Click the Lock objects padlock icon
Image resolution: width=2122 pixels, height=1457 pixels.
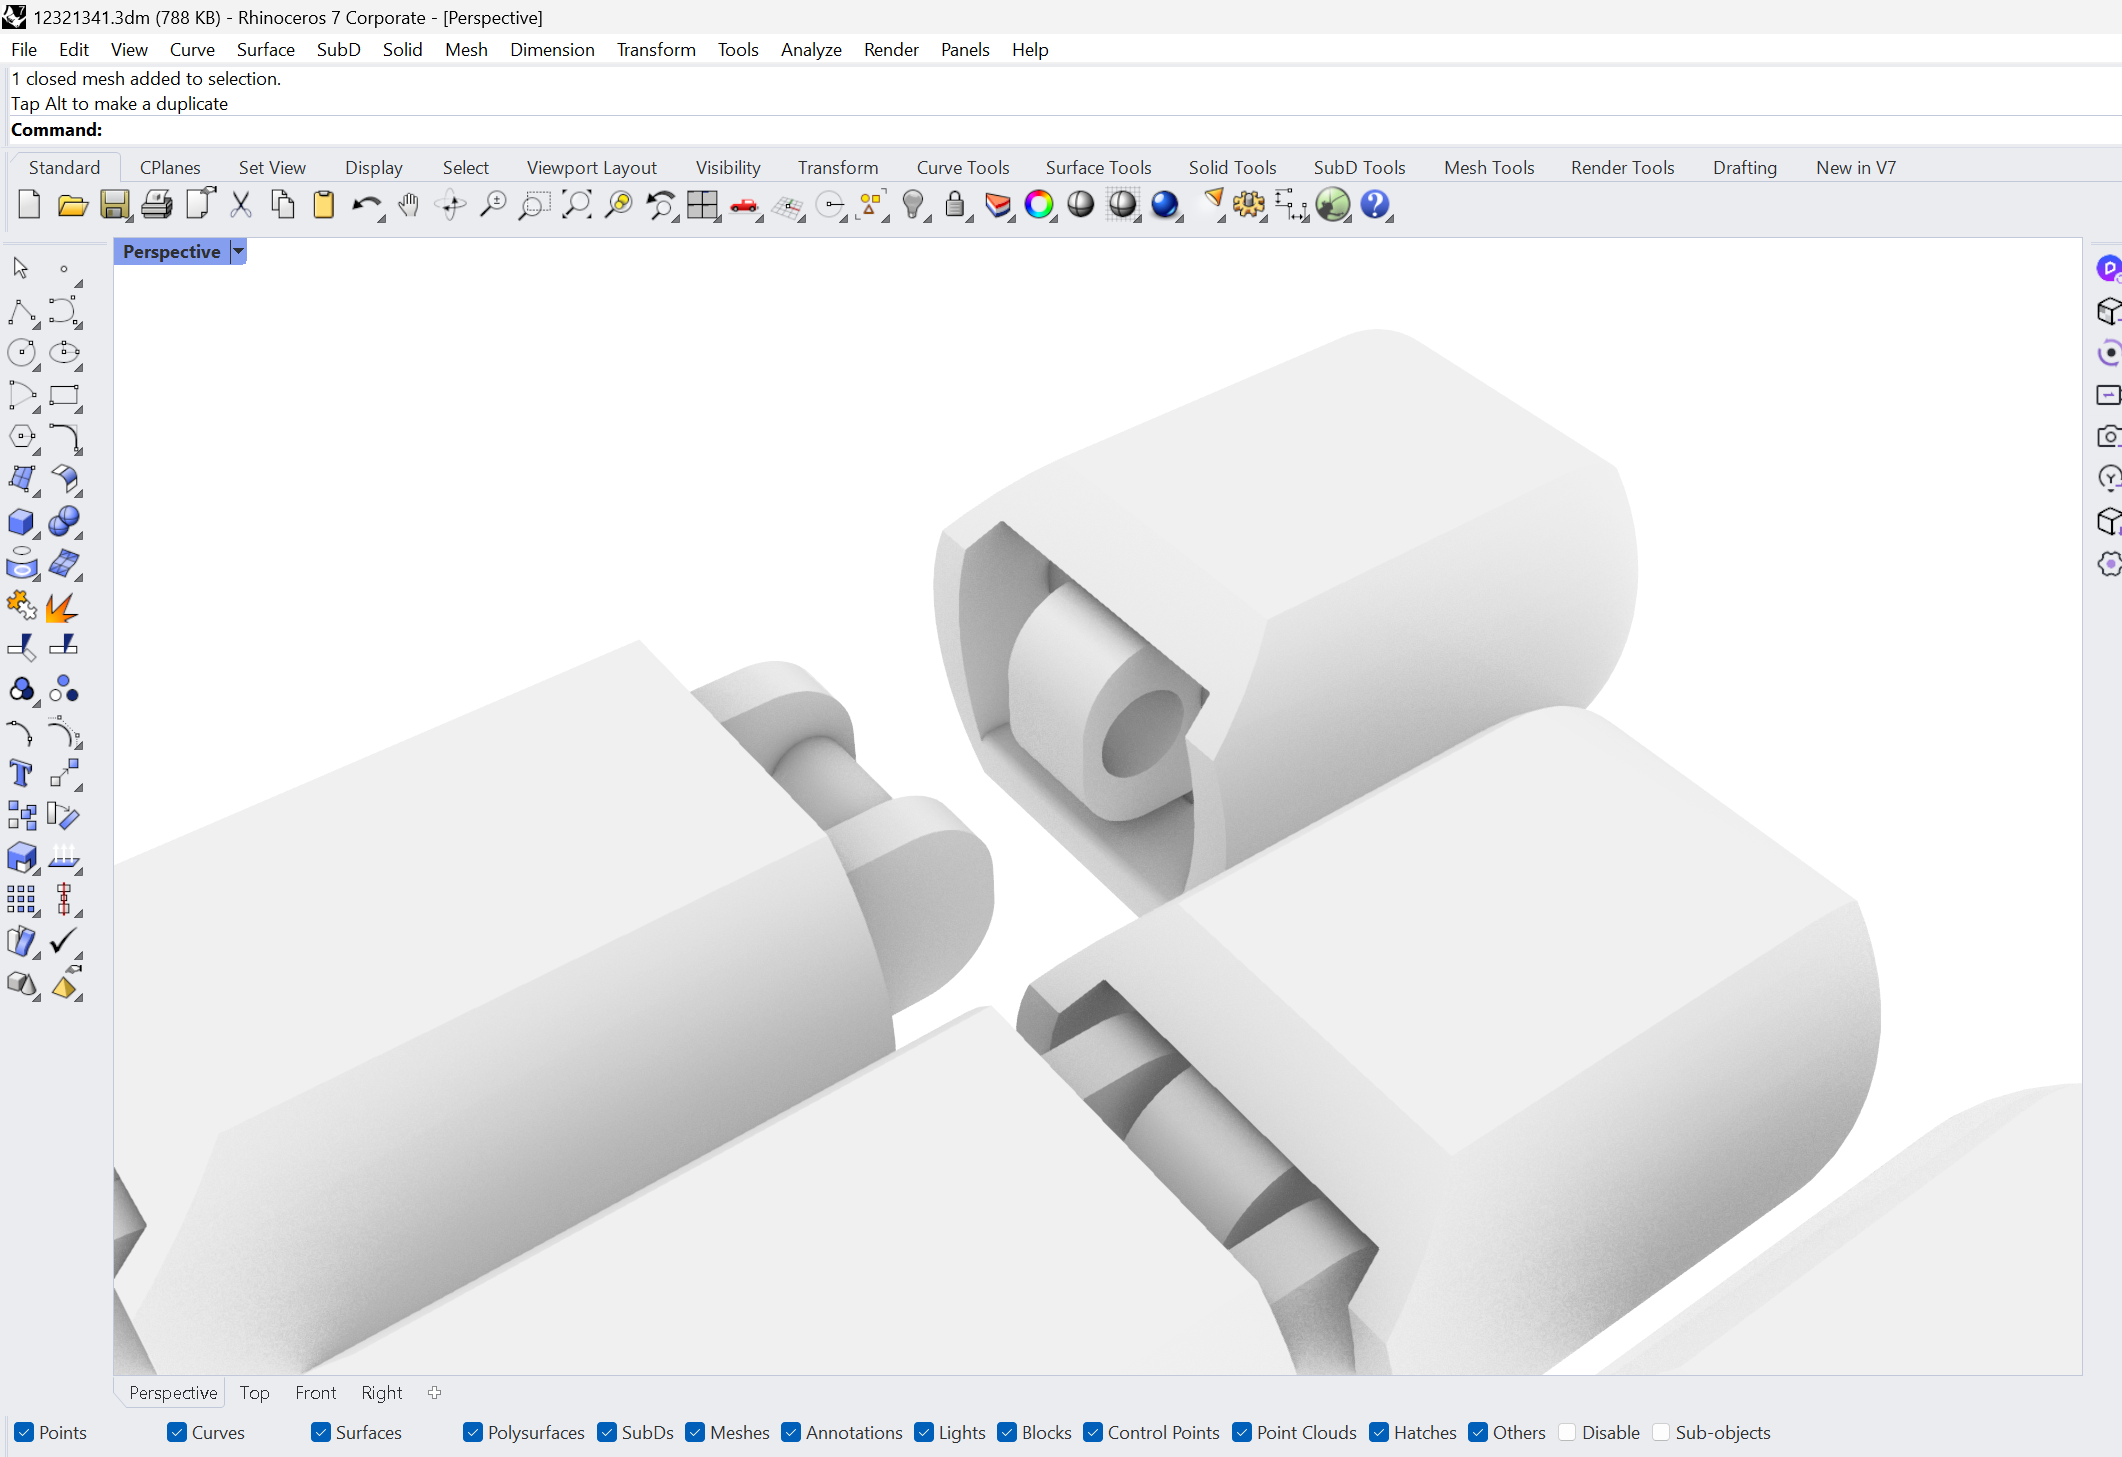[x=955, y=205]
